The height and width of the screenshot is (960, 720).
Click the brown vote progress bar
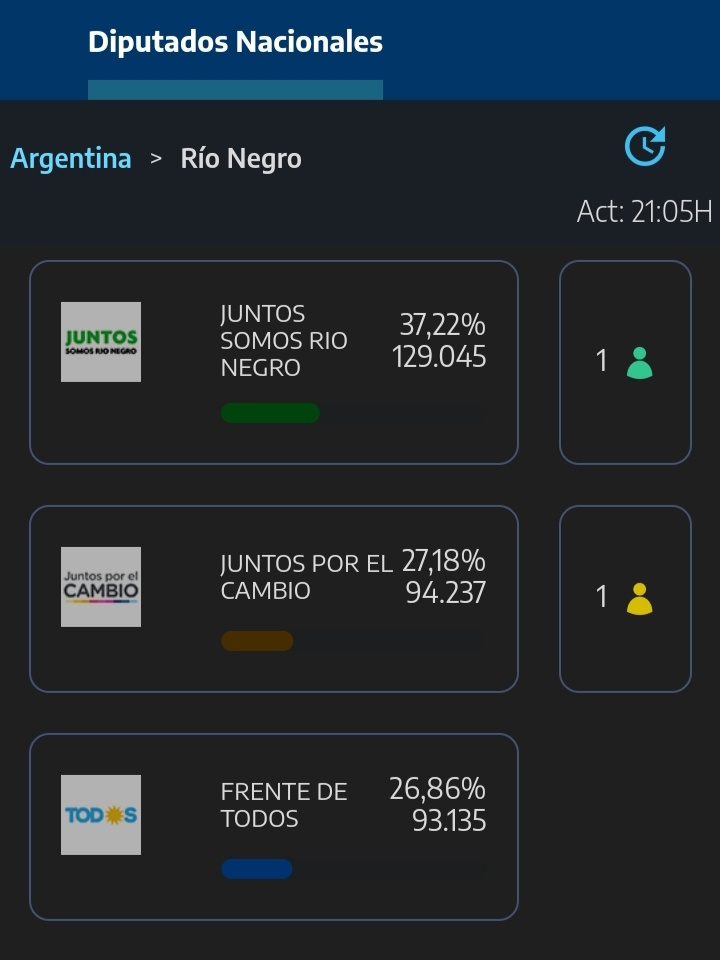point(257,641)
